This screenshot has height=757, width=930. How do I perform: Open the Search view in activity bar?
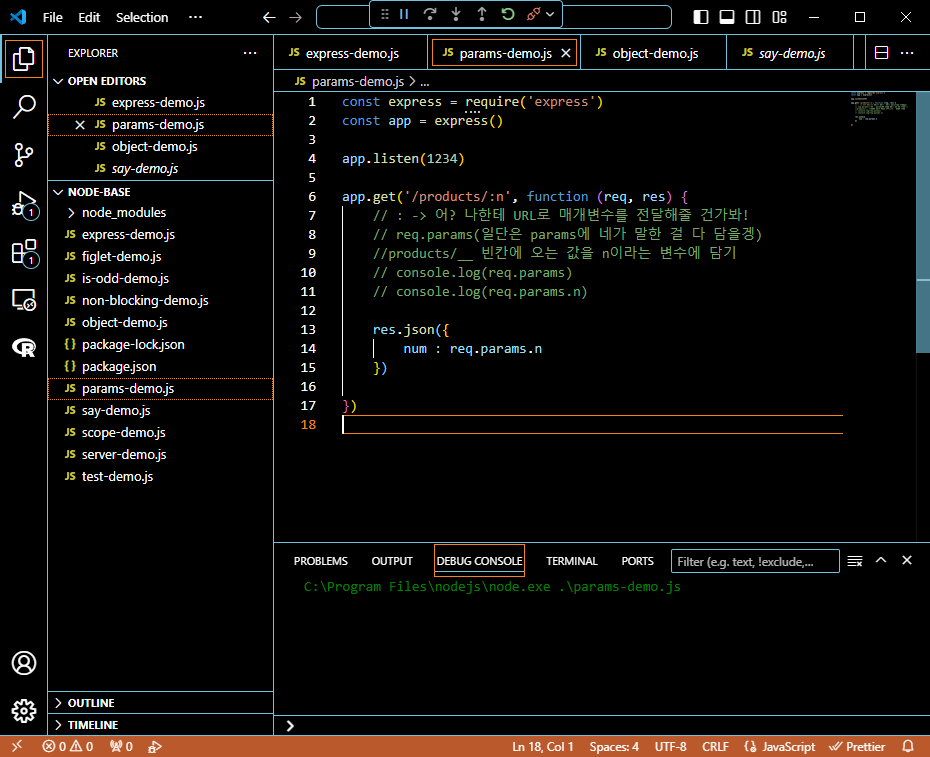coord(24,107)
